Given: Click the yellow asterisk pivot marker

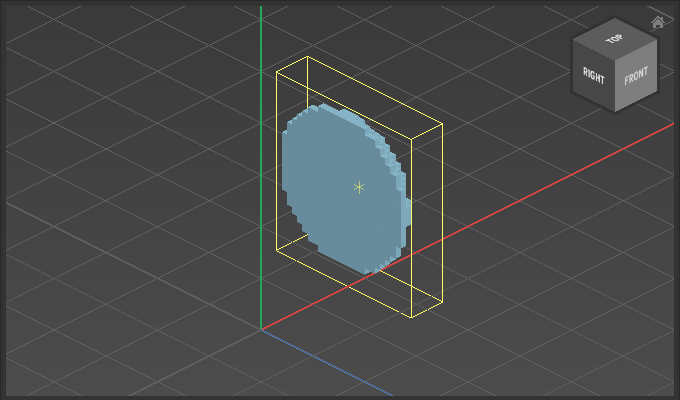Looking at the screenshot, I should pyautogui.click(x=359, y=187).
